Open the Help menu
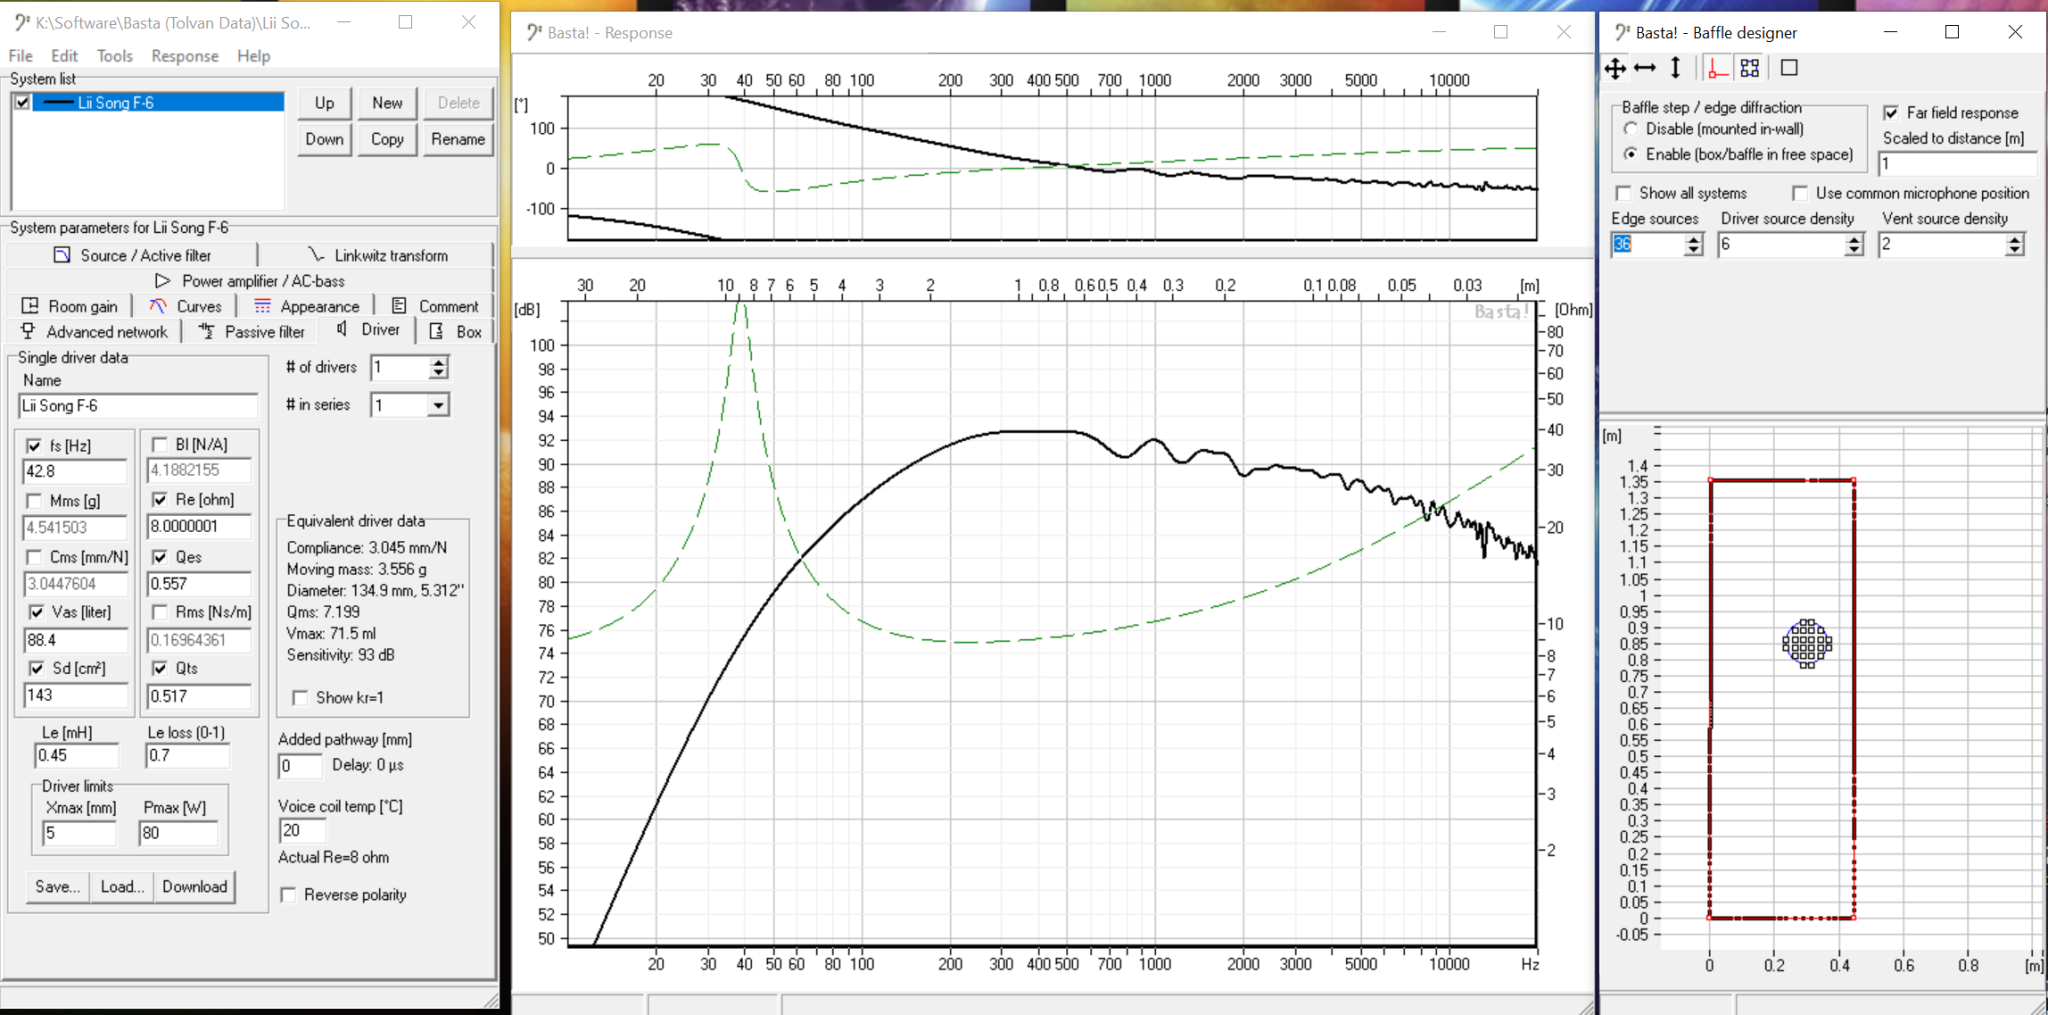This screenshot has height=1015, width=2048. pos(254,56)
